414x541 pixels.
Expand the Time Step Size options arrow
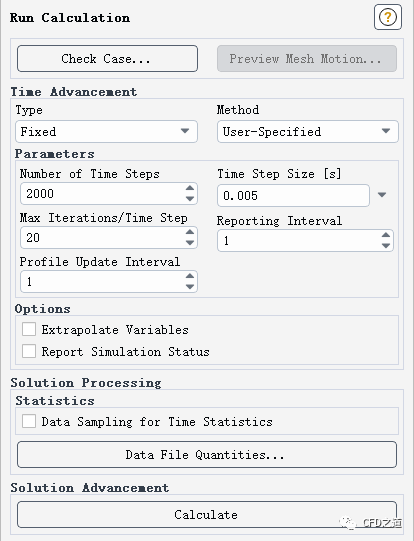pyautogui.click(x=382, y=195)
